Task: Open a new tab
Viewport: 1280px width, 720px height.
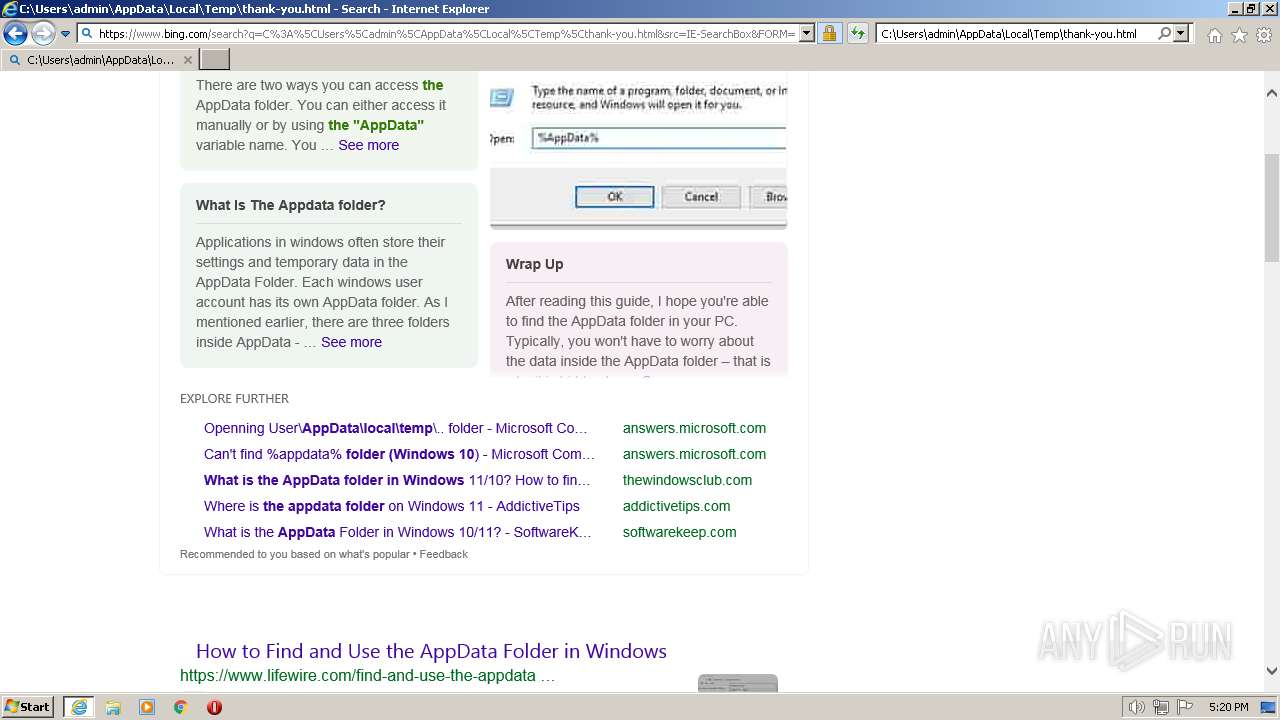Action: pyautogui.click(x=215, y=60)
